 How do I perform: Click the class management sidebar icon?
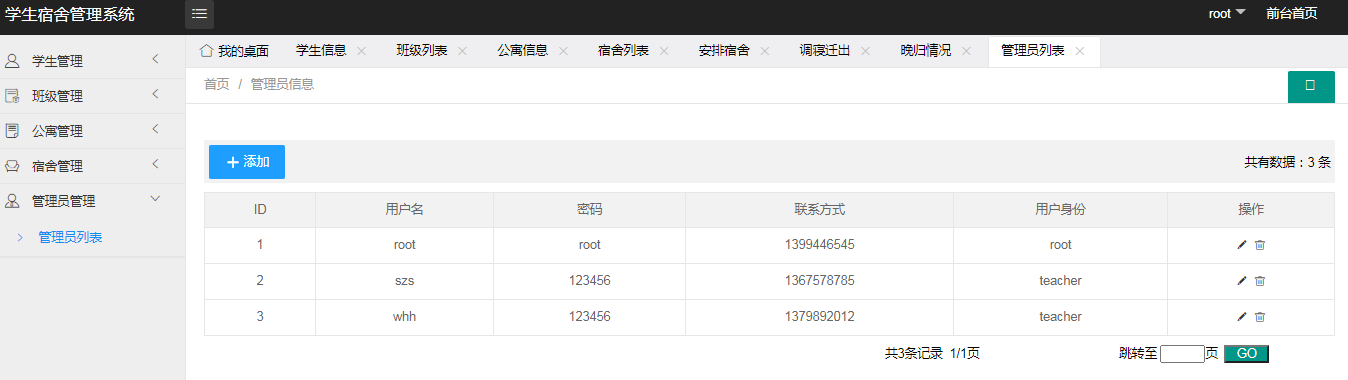[x=12, y=96]
